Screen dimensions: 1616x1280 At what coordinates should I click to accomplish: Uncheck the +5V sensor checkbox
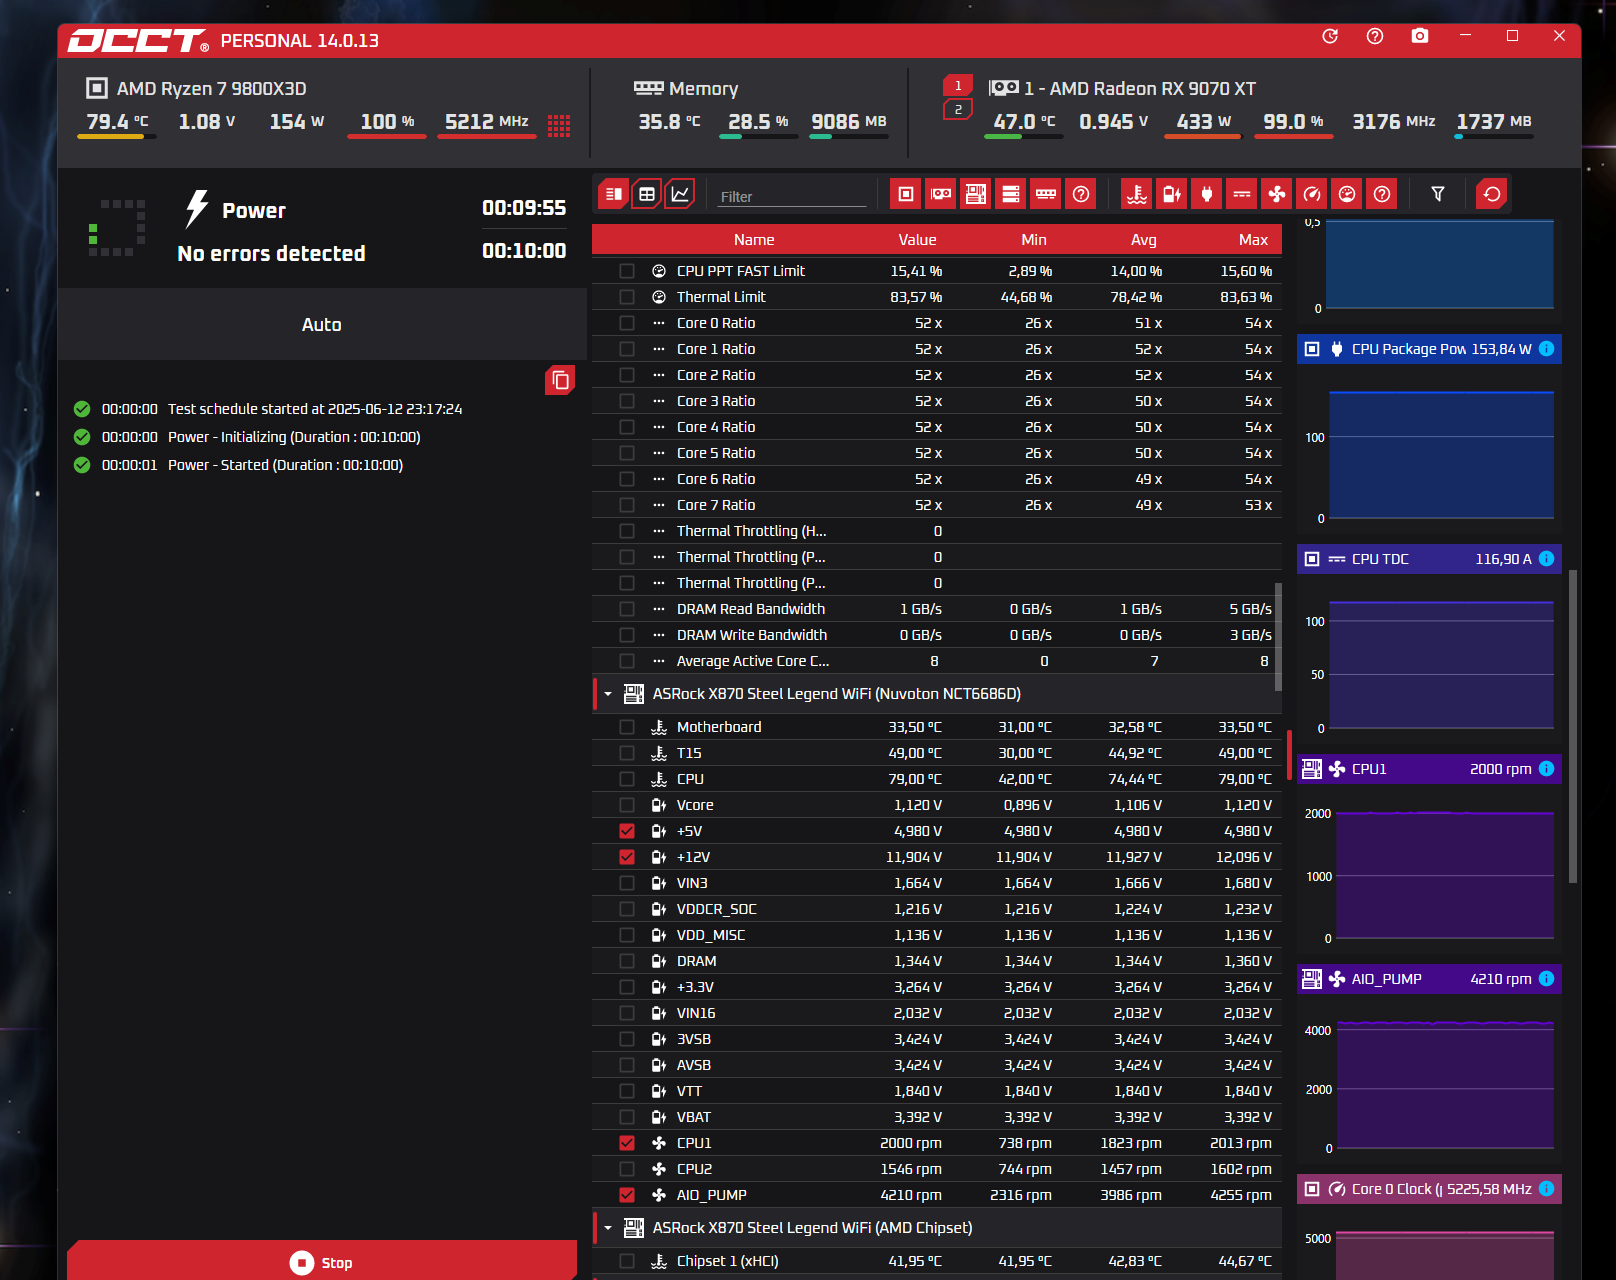pyautogui.click(x=627, y=831)
